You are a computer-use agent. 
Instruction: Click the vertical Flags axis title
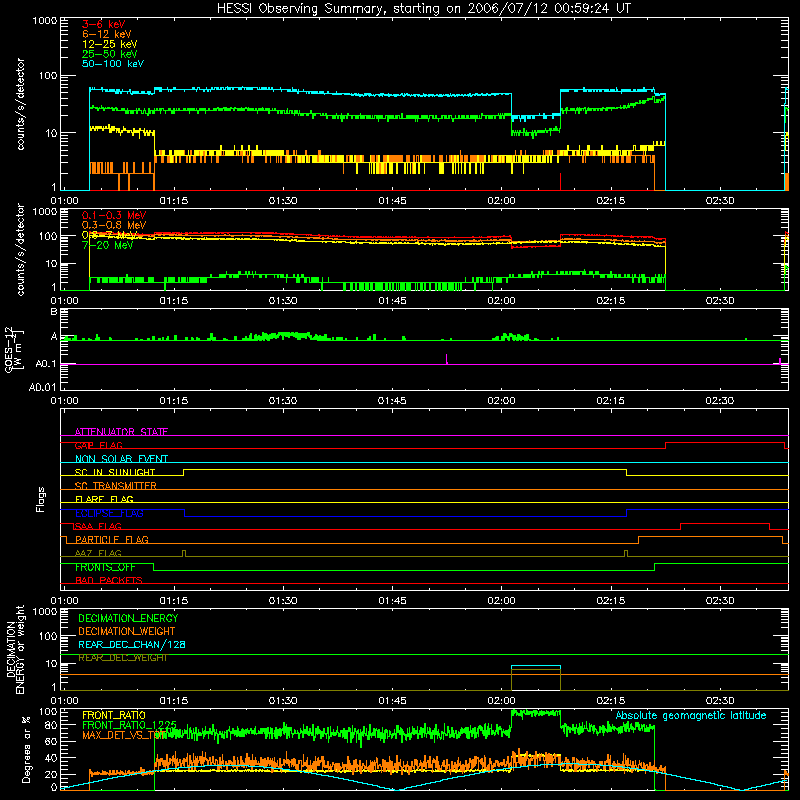click(40, 499)
